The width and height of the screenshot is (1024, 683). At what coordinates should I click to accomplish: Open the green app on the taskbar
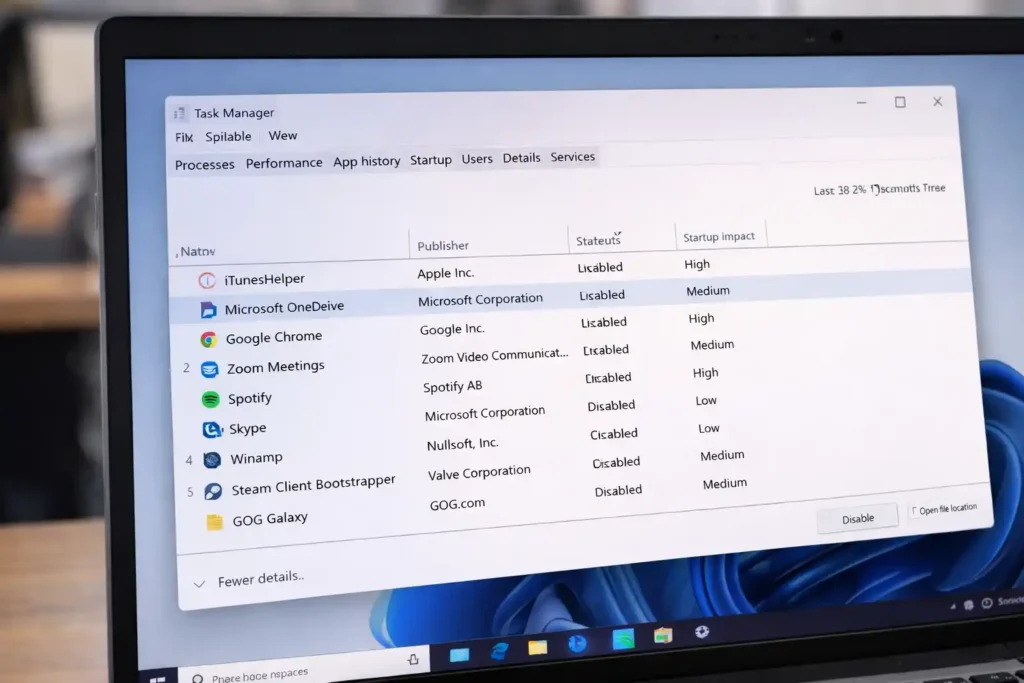pos(623,639)
